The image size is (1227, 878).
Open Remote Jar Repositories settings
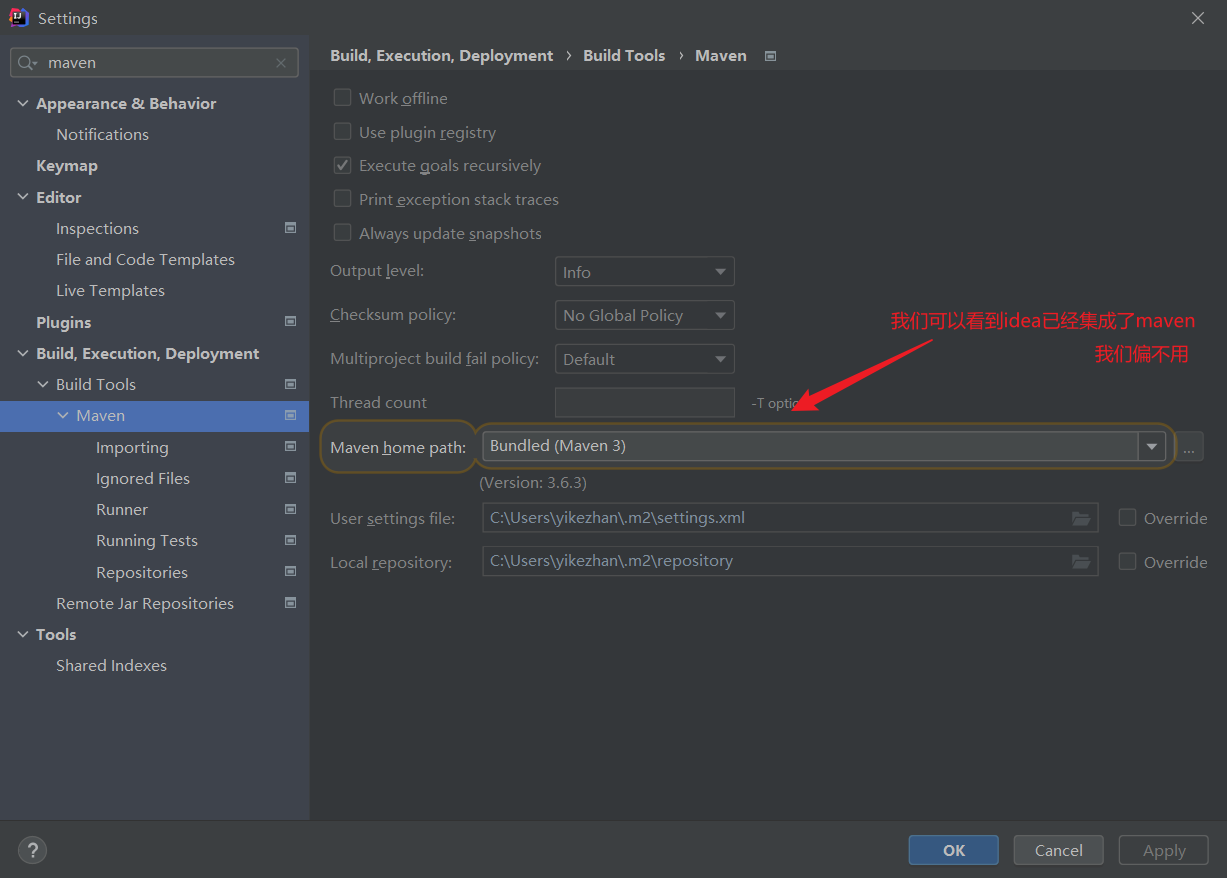click(x=145, y=603)
